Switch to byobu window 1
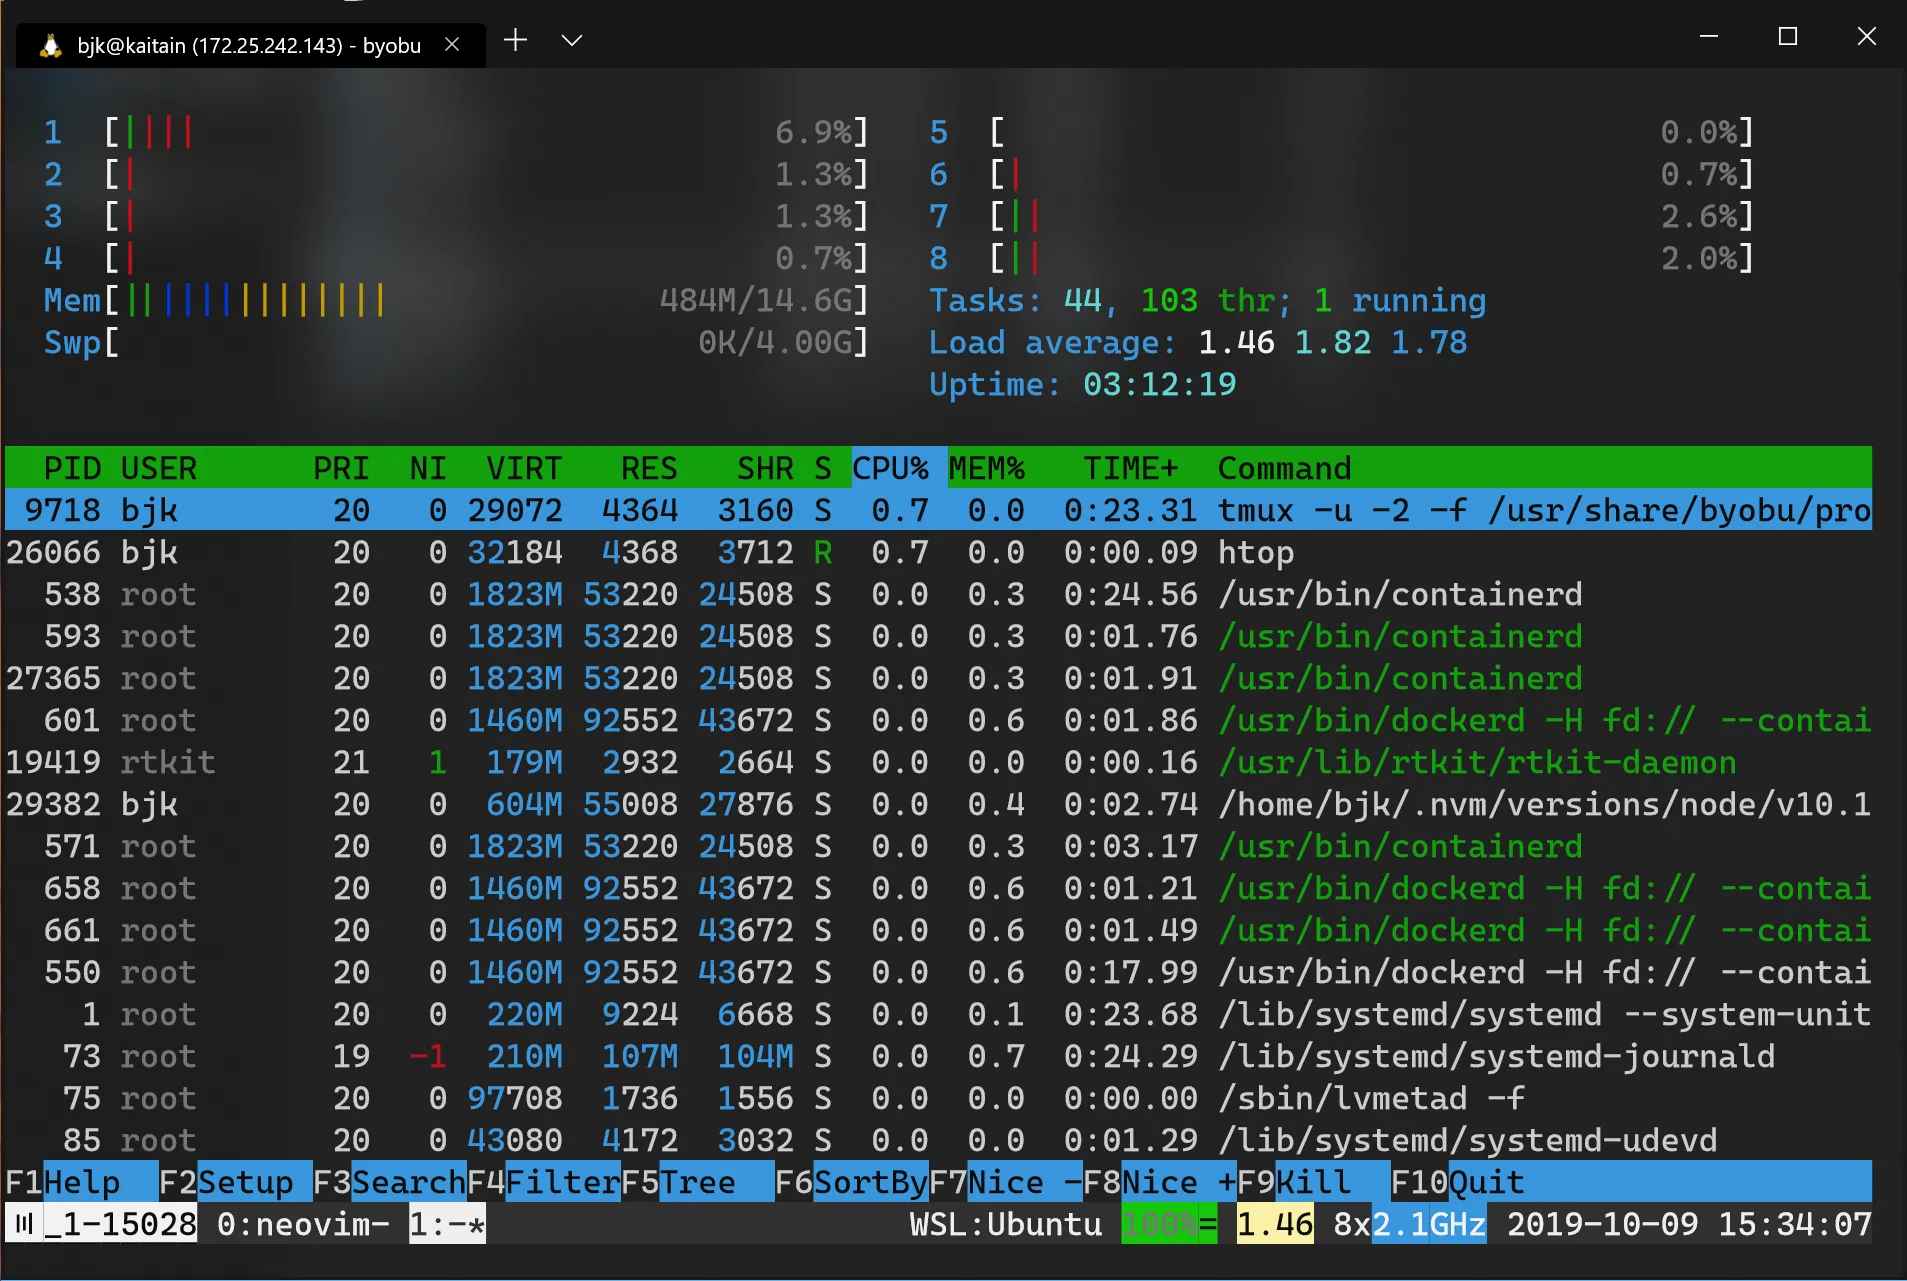This screenshot has width=1907, height=1281. point(447,1224)
